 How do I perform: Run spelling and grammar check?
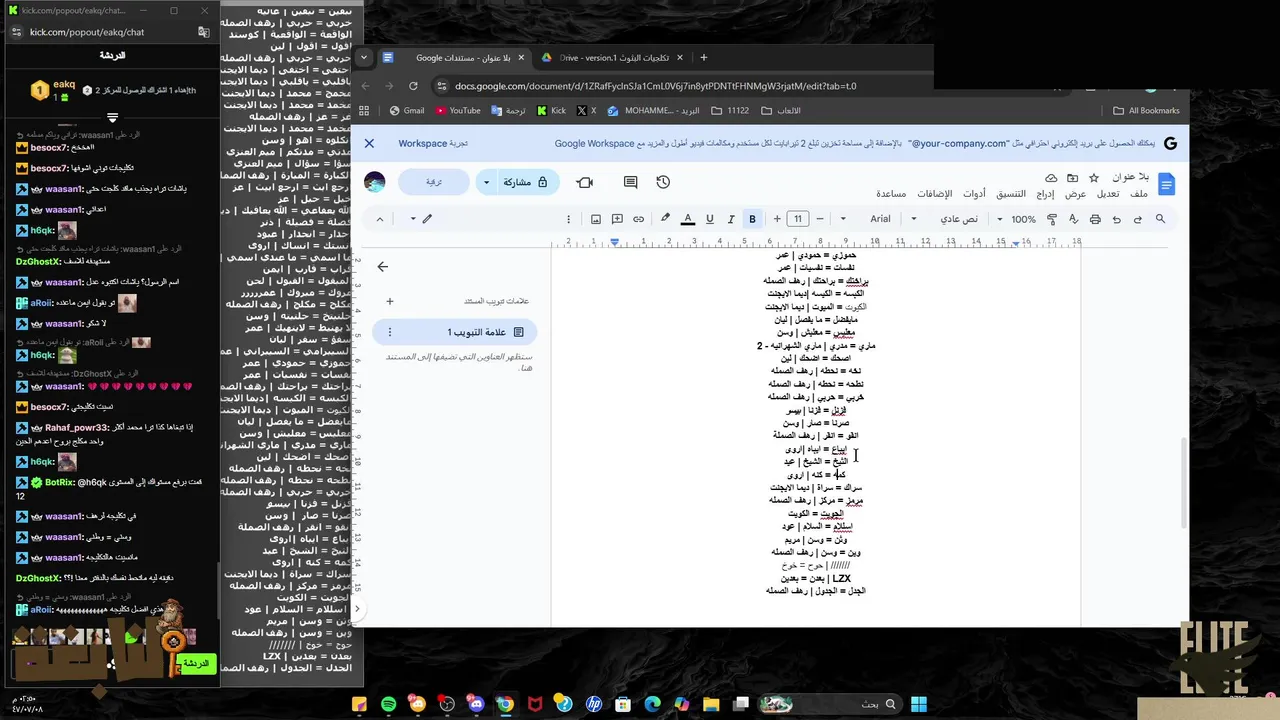click(x=1074, y=219)
